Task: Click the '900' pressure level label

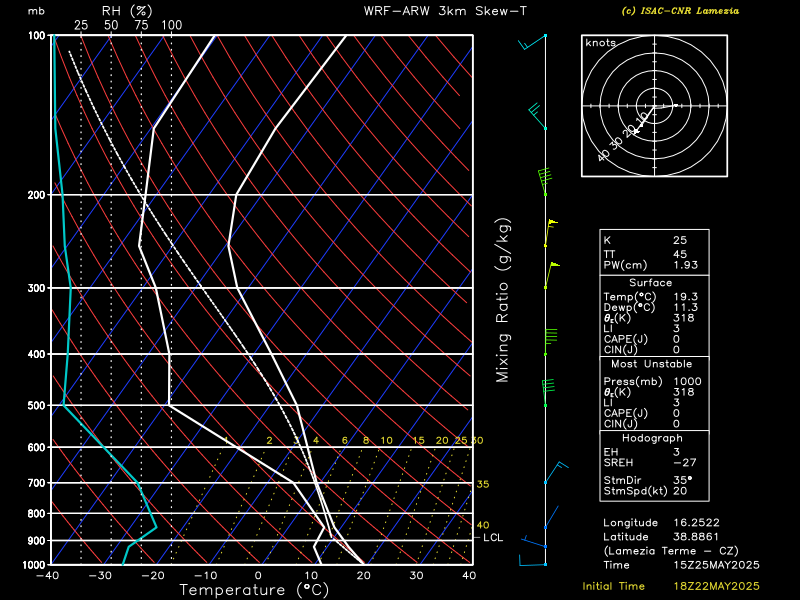Action: point(36,541)
